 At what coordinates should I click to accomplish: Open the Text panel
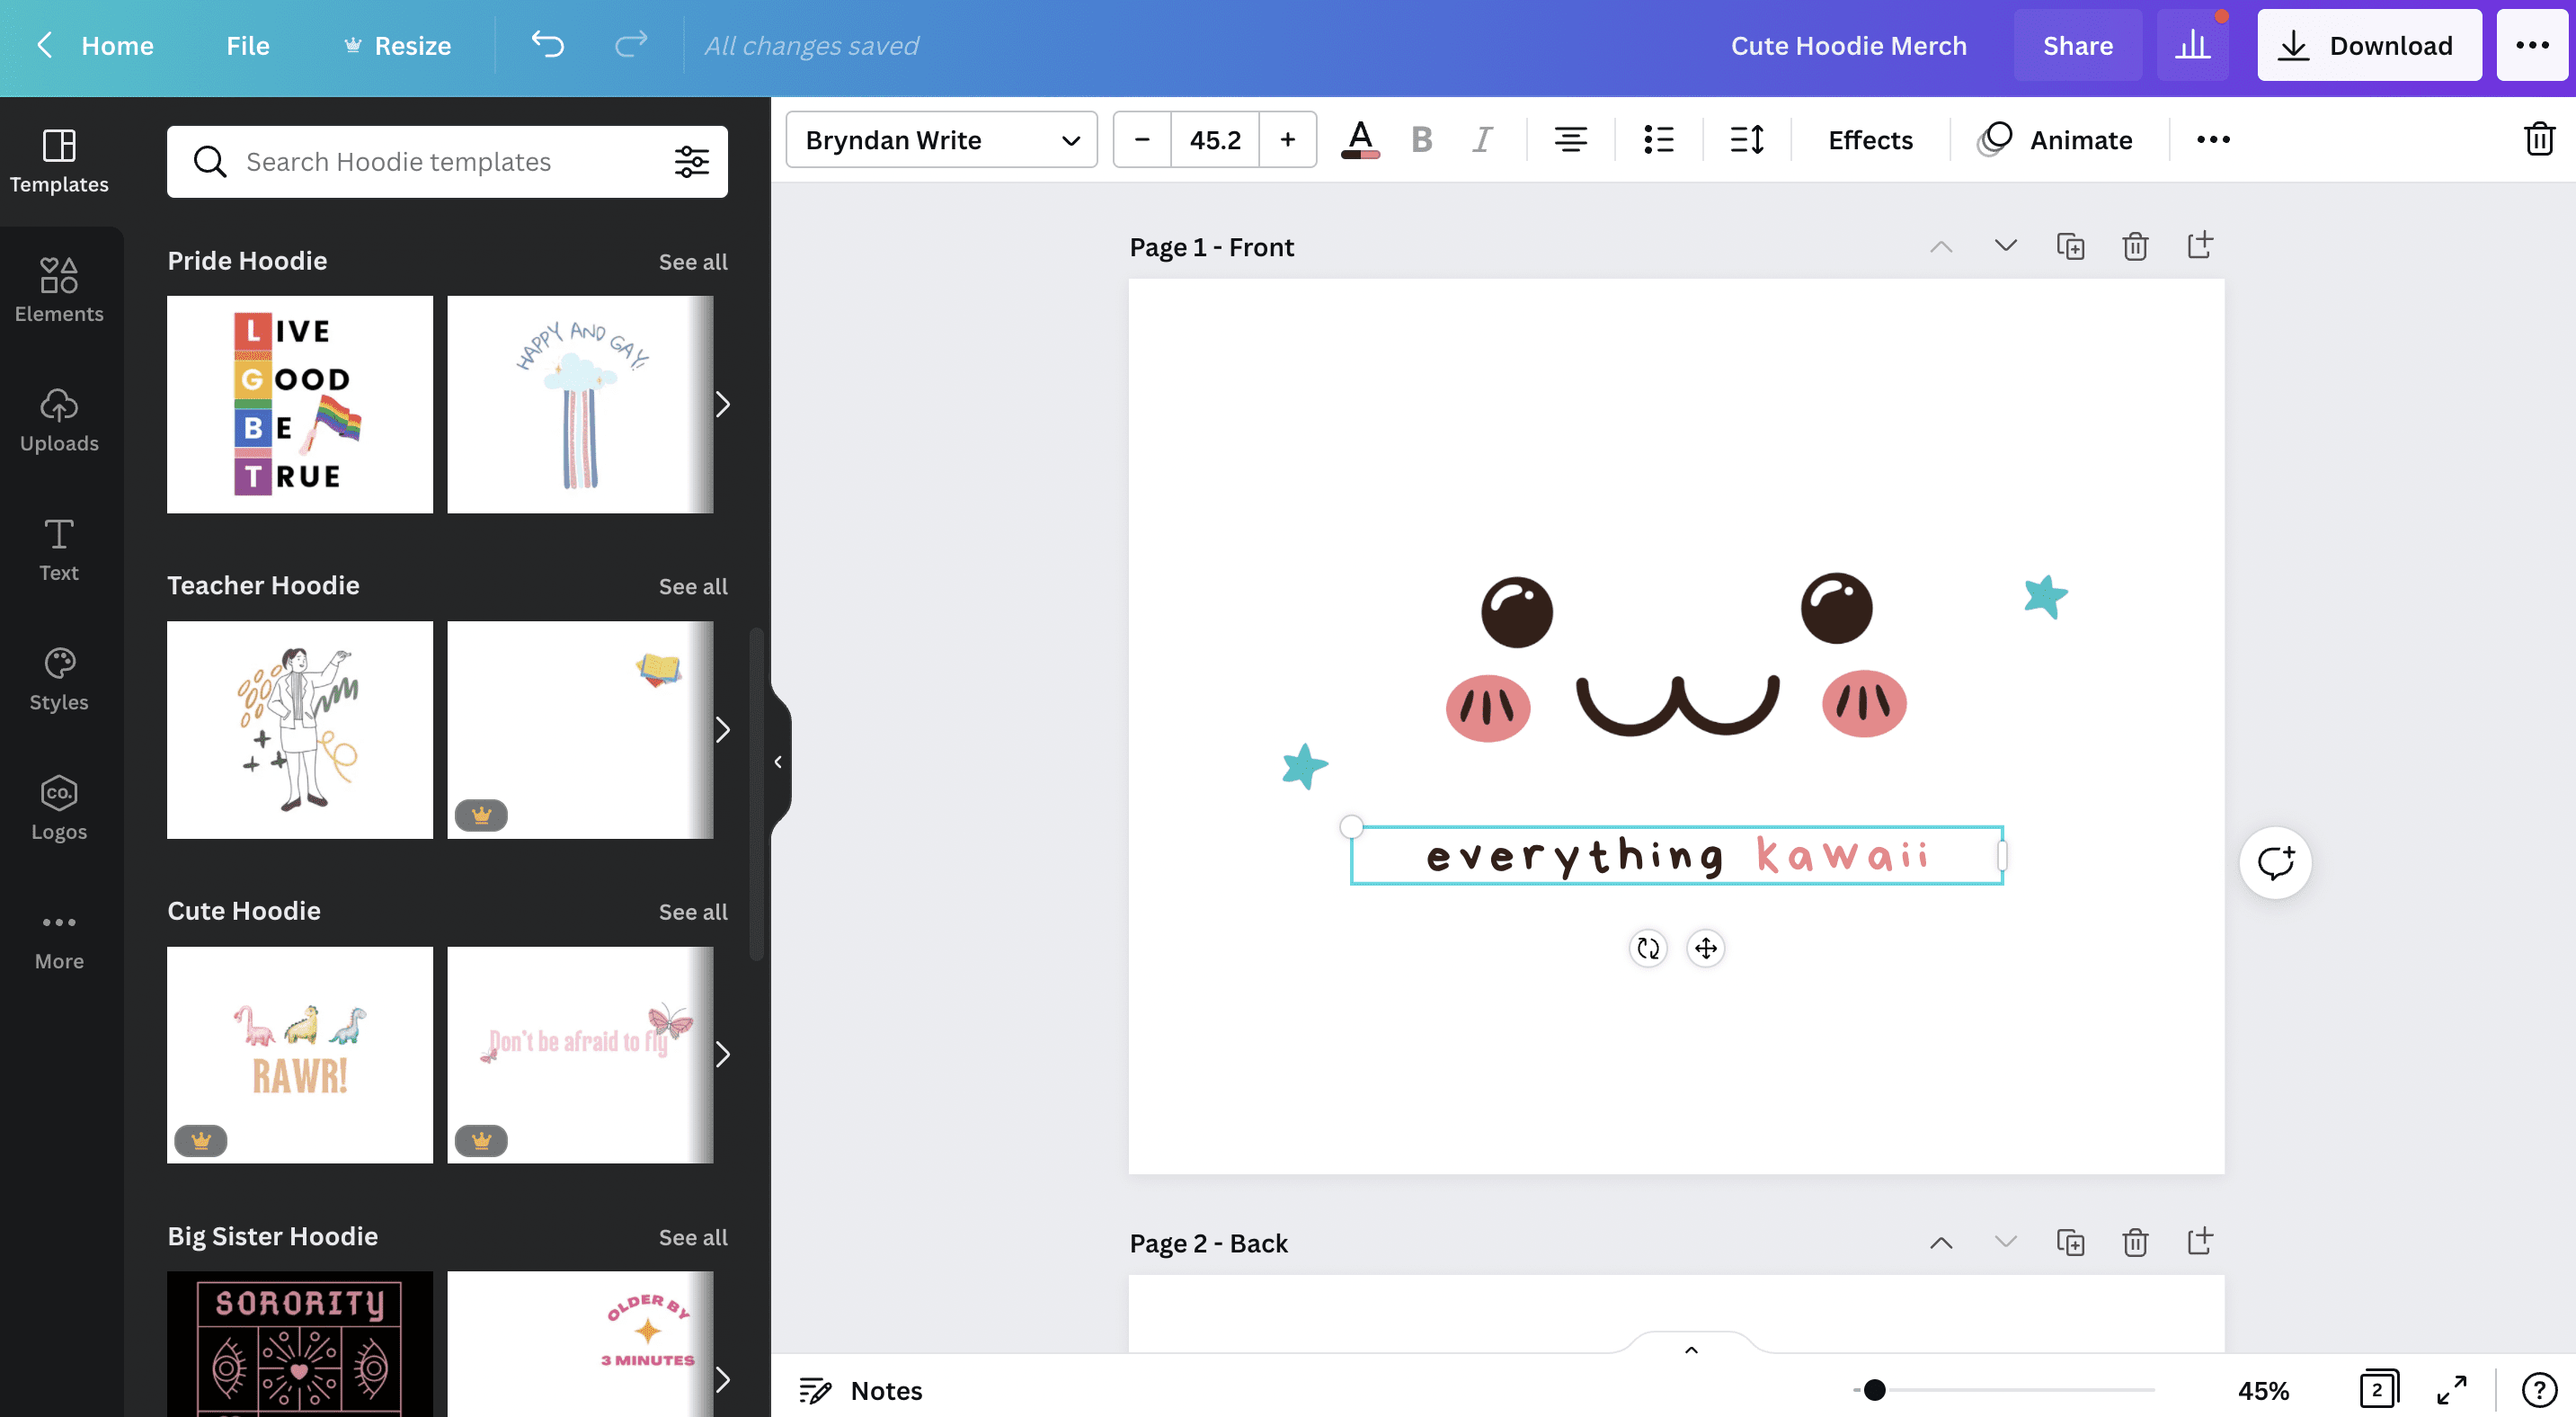point(59,548)
